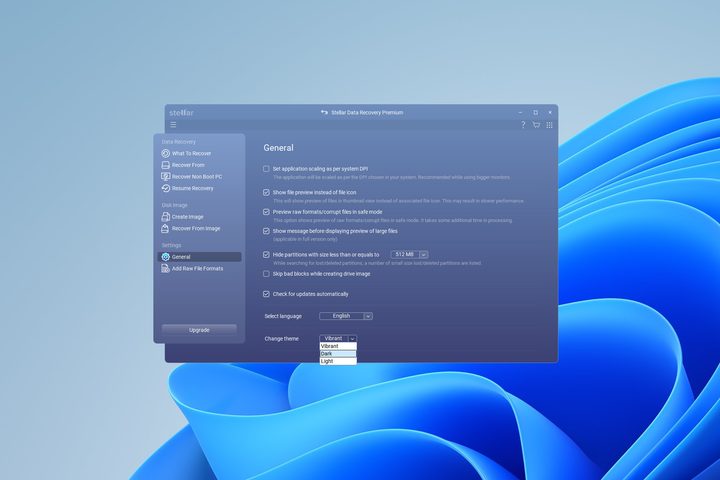Choose Light from the theme list
This screenshot has width=720, height=480.
(338, 361)
